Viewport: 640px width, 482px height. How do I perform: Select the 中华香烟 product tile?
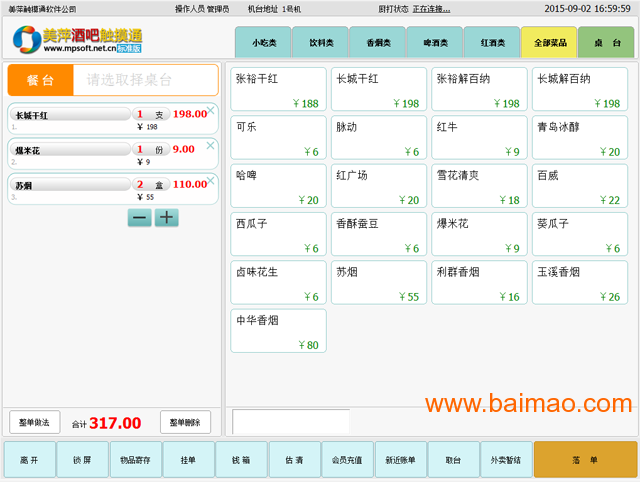click(x=279, y=330)
